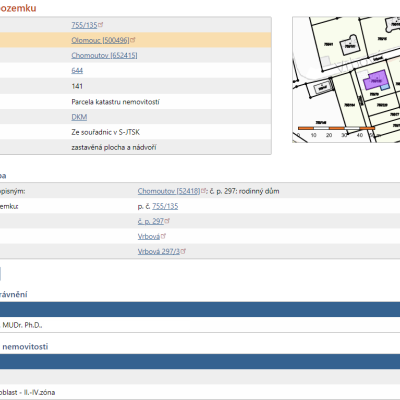Click external link icon beside 755/135
The image size is (400, 400).
coord(101,24)
